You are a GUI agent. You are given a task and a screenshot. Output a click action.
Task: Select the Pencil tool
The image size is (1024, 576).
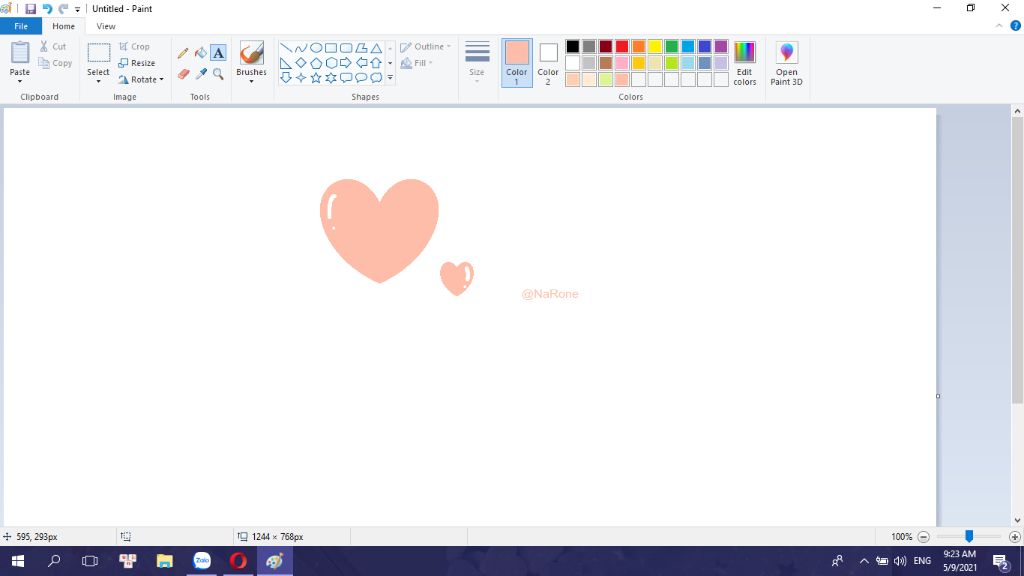pos(183,53)
